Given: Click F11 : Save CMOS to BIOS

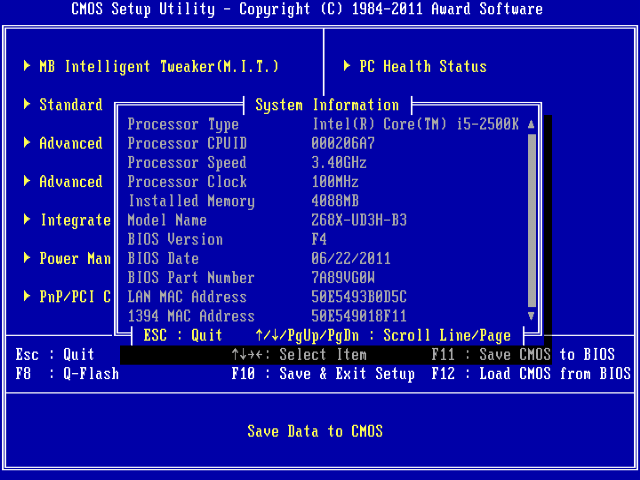Looking at the screenshot, I should 523,354.
